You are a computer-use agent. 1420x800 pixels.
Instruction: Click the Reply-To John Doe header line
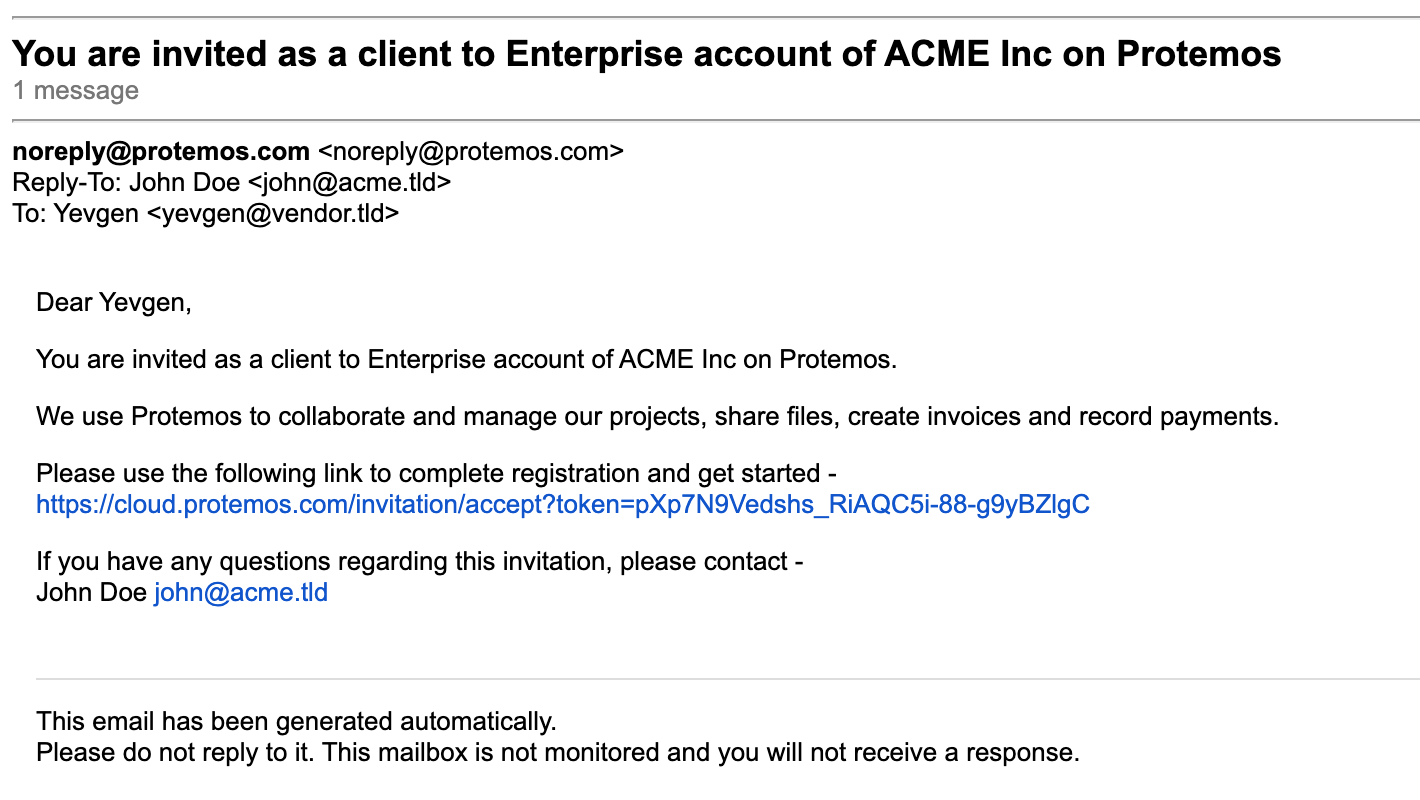(231, 183)
